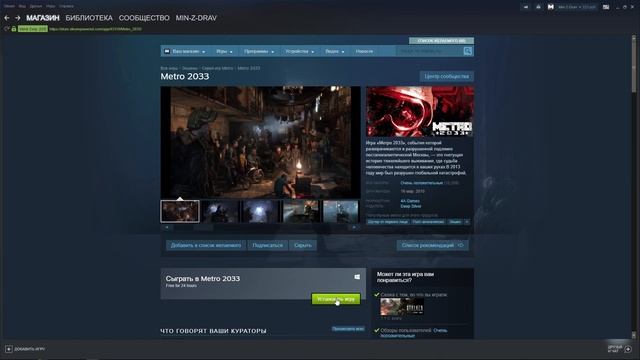
Task: Click the 4A Games developer link
Action: click(x=410, y=201)
